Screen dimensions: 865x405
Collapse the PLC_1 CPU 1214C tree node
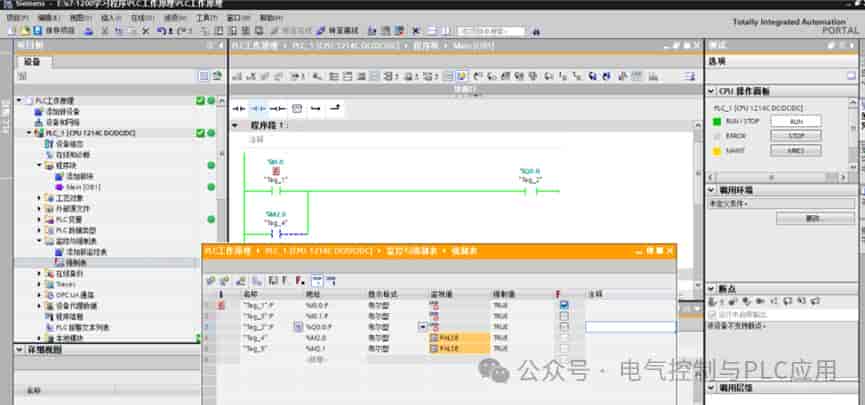29,133
